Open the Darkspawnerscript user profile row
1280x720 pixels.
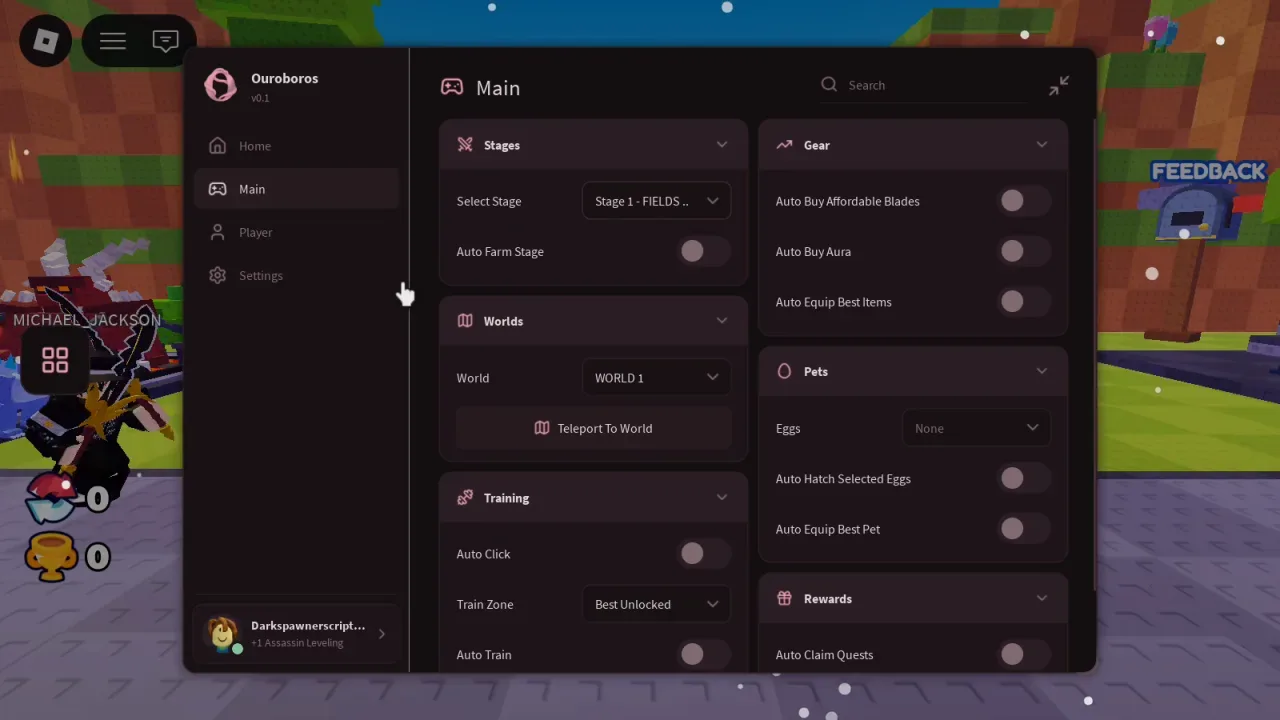(x=297, y=634)
